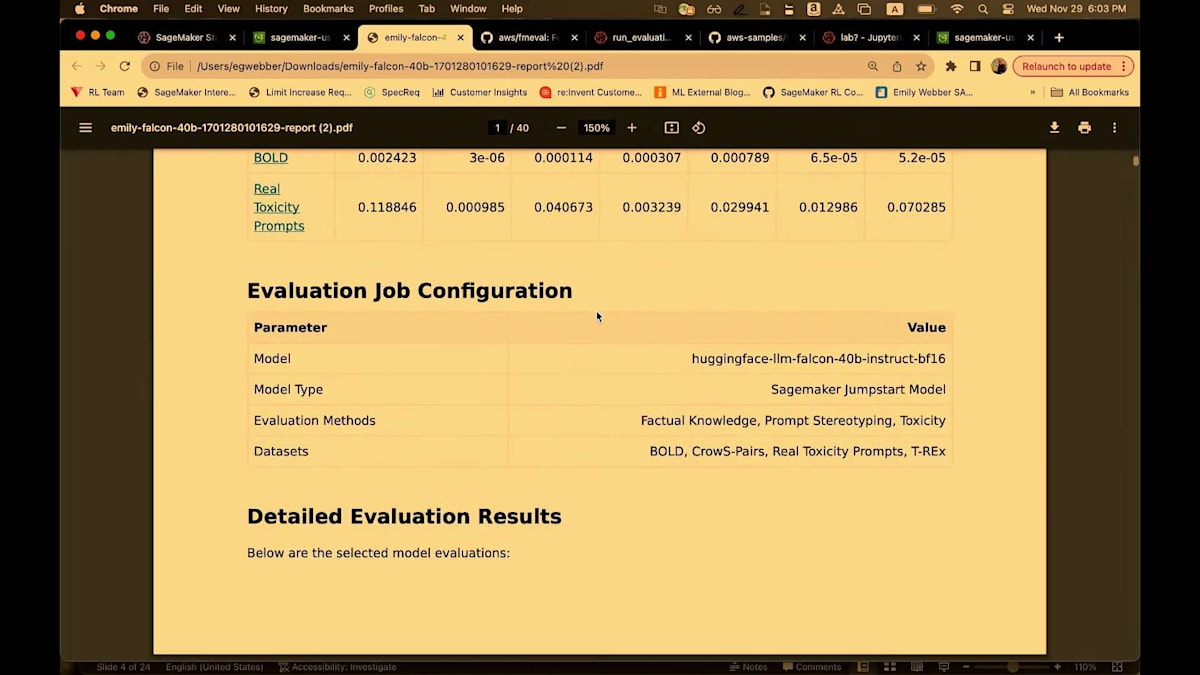1200x675 pixels.
Task: Go back to previous page in browser
Action: coord(77,66)
